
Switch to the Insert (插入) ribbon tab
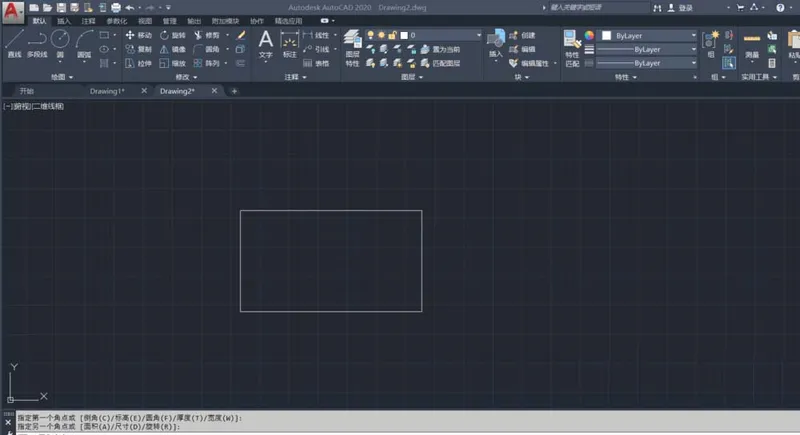click(64, 21)
